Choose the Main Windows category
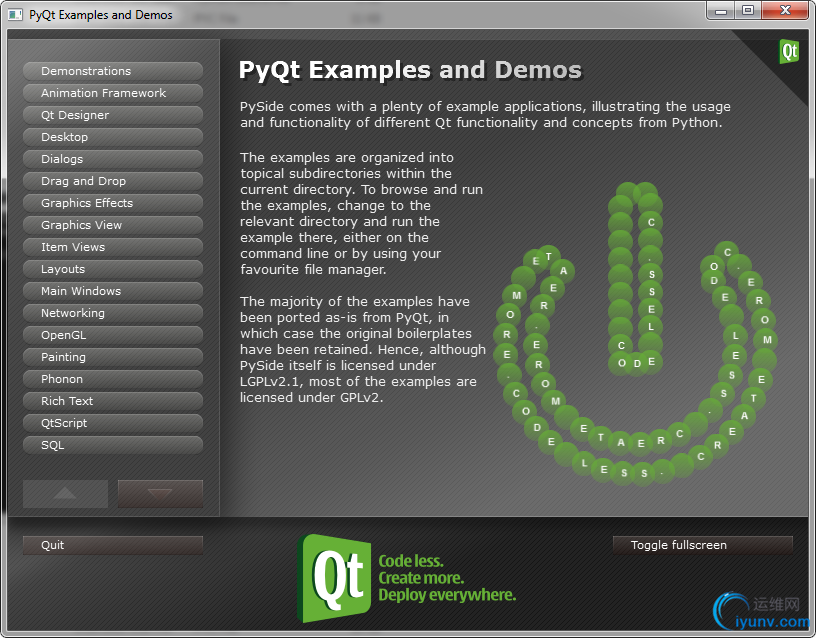 pyautogui.click(x=113, y=291)
